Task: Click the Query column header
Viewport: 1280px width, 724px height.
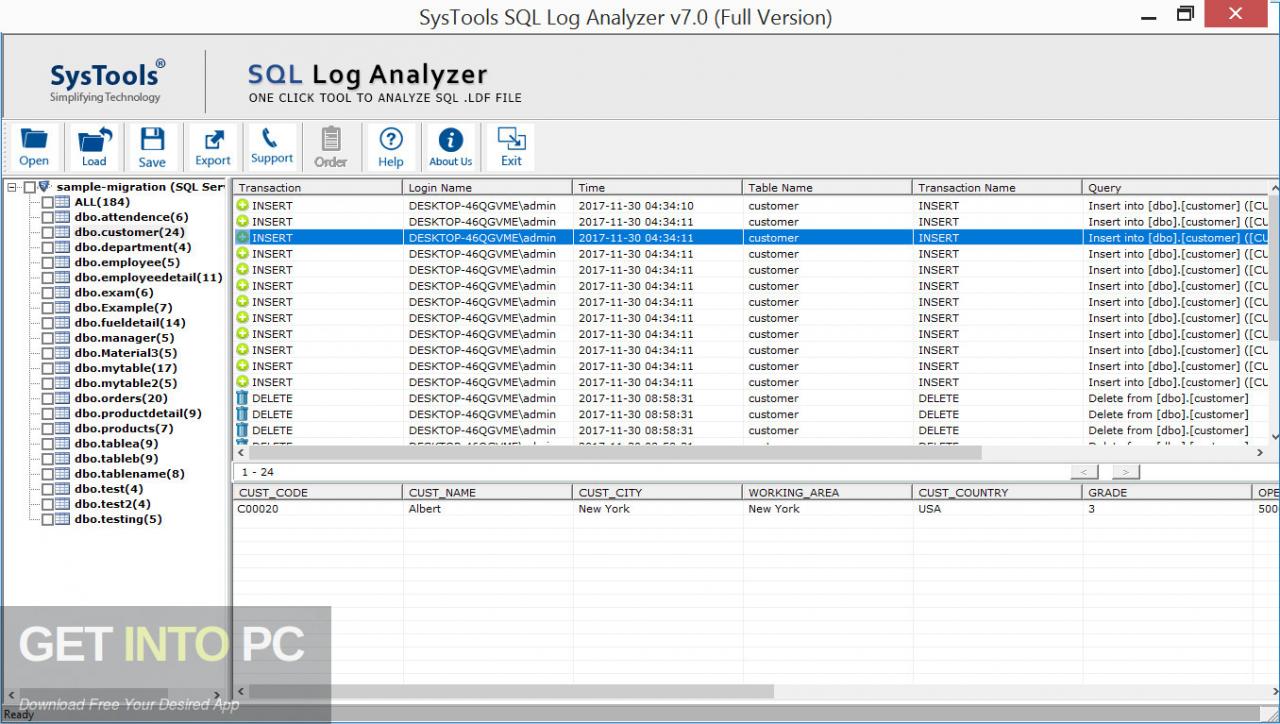Action: coord(1176,187)
